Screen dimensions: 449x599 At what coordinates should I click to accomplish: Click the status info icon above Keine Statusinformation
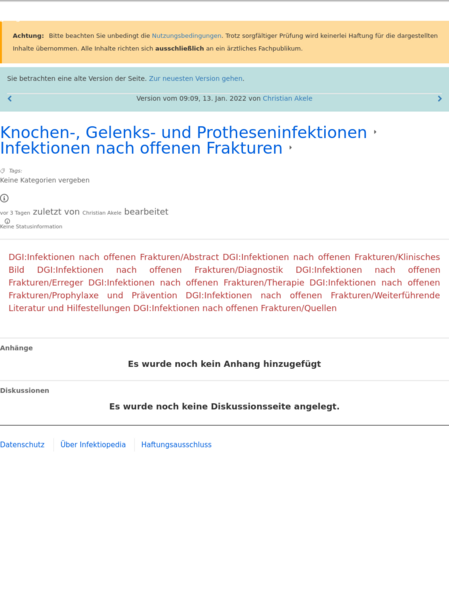click(7, 221)
